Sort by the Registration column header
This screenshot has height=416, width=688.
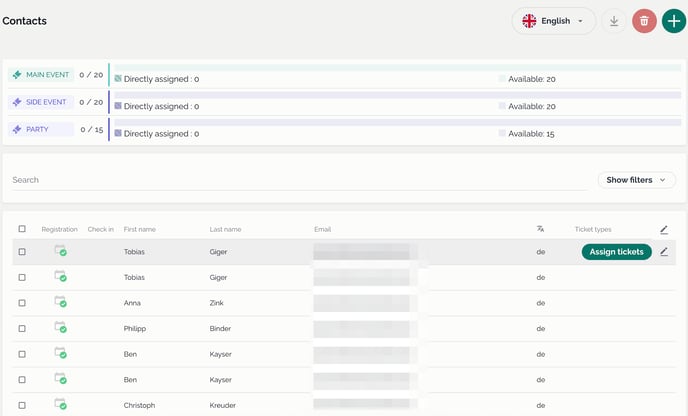click(59, 229)
